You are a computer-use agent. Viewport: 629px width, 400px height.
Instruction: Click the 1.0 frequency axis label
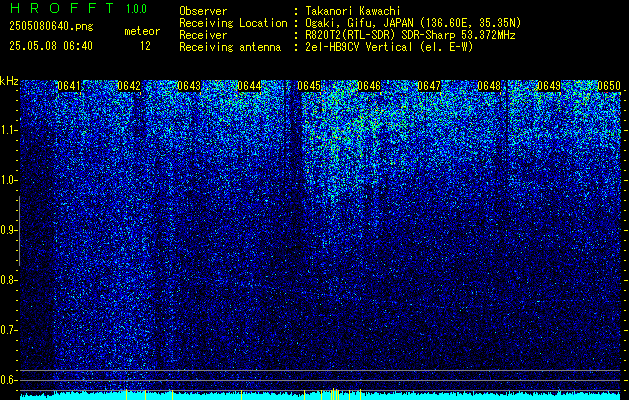(x=9, y=181)
